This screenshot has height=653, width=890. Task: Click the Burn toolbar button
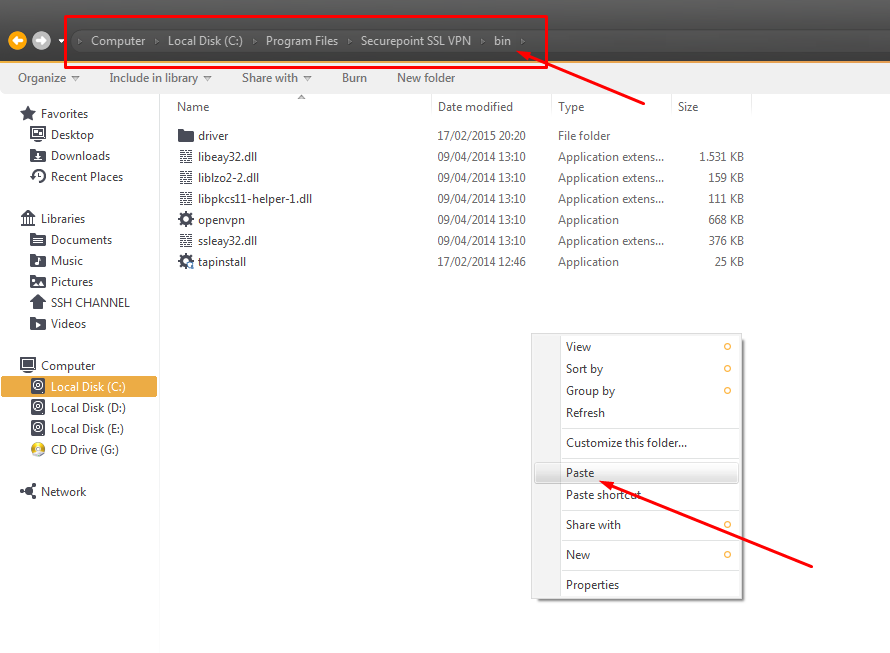point(354,78)
